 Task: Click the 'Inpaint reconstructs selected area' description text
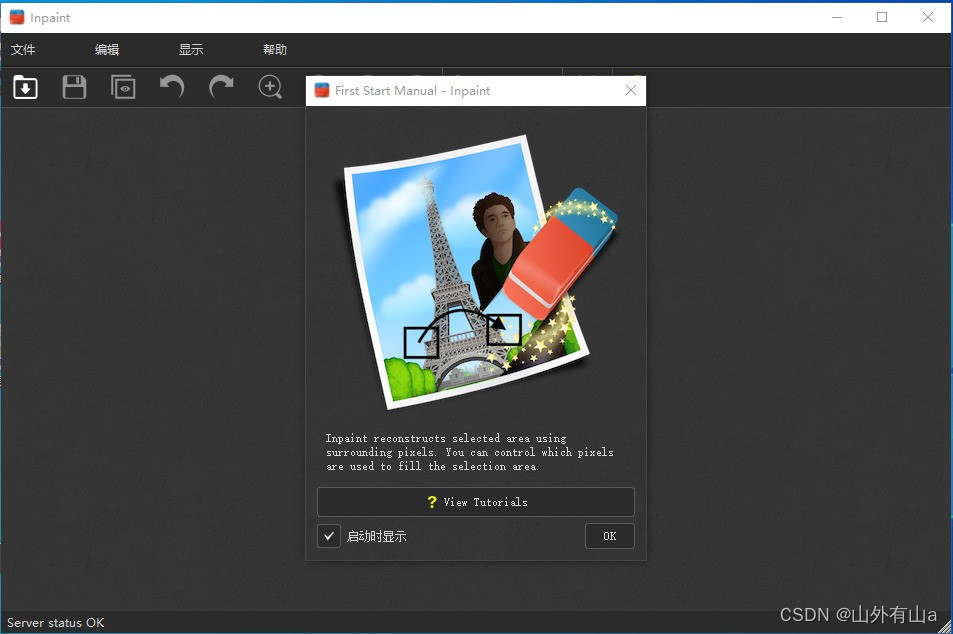(470, 452)
